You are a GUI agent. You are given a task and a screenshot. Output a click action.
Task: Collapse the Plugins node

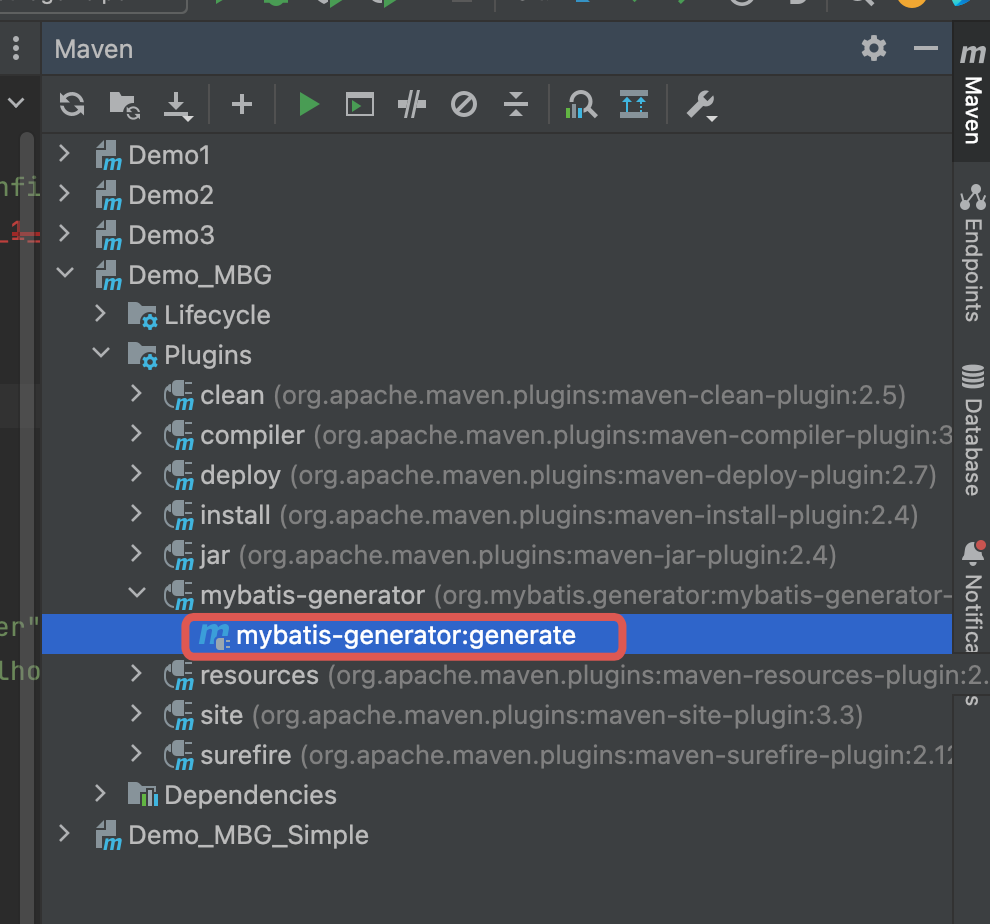pyautogui.click(x=101, y=352)
